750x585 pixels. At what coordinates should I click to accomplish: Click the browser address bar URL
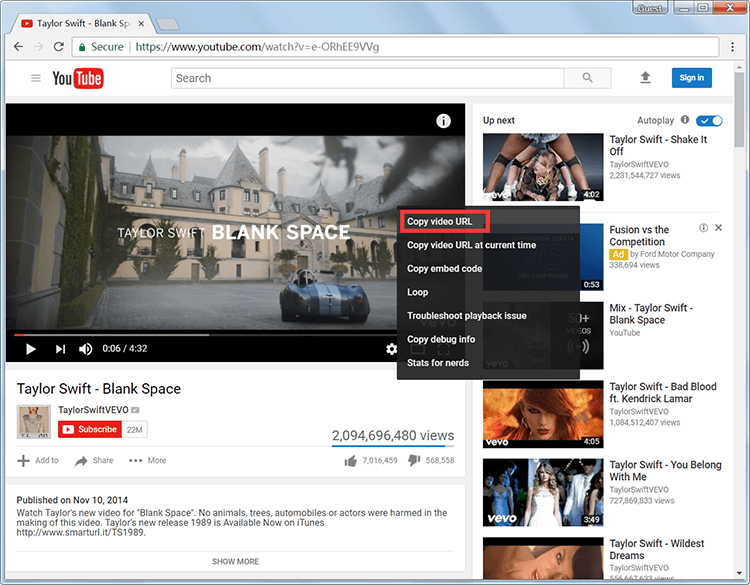[x=257, y=47]
